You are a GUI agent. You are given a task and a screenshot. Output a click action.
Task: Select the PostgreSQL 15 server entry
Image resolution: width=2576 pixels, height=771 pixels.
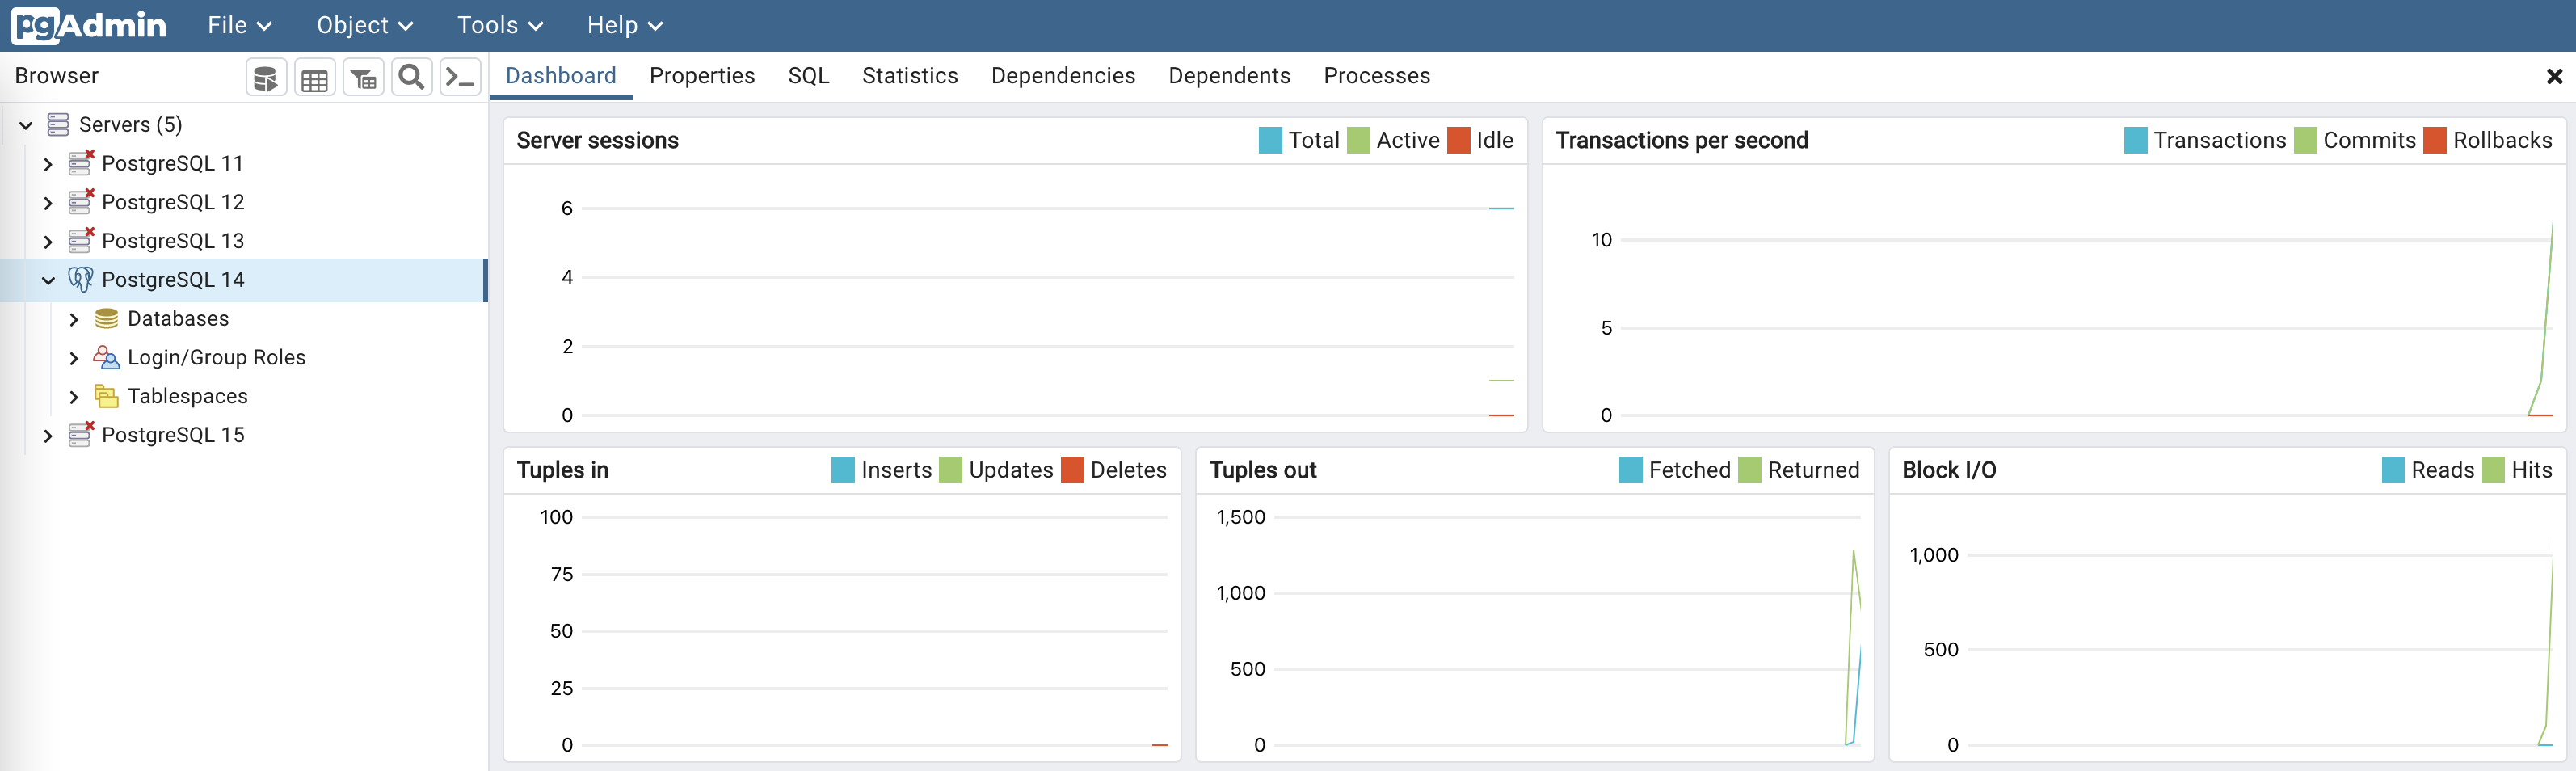173,435
